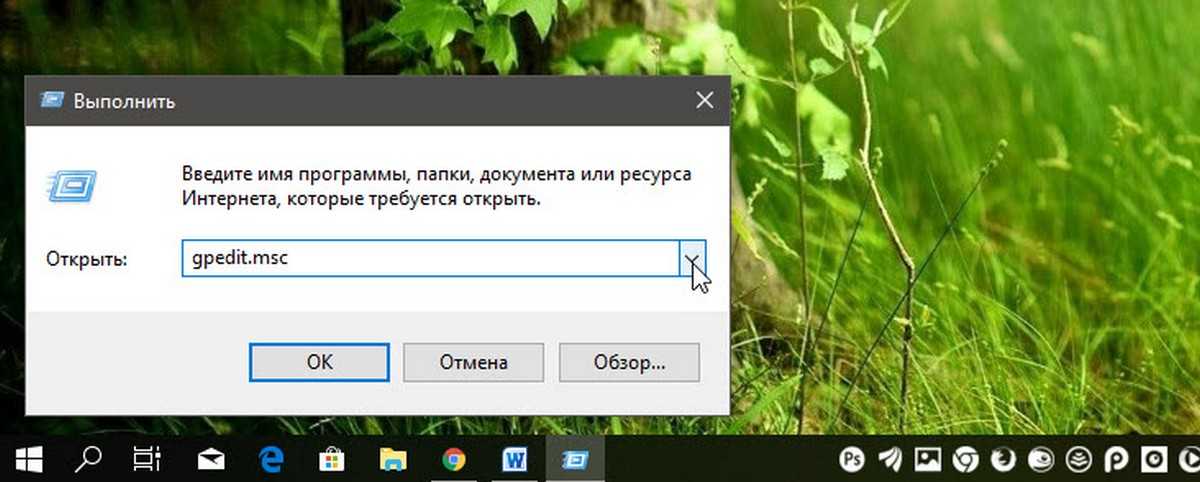The height and width of the screenshot is (482, 1200).
Task: Select the active Run taskbar button
Action: [x=575, y=460]
